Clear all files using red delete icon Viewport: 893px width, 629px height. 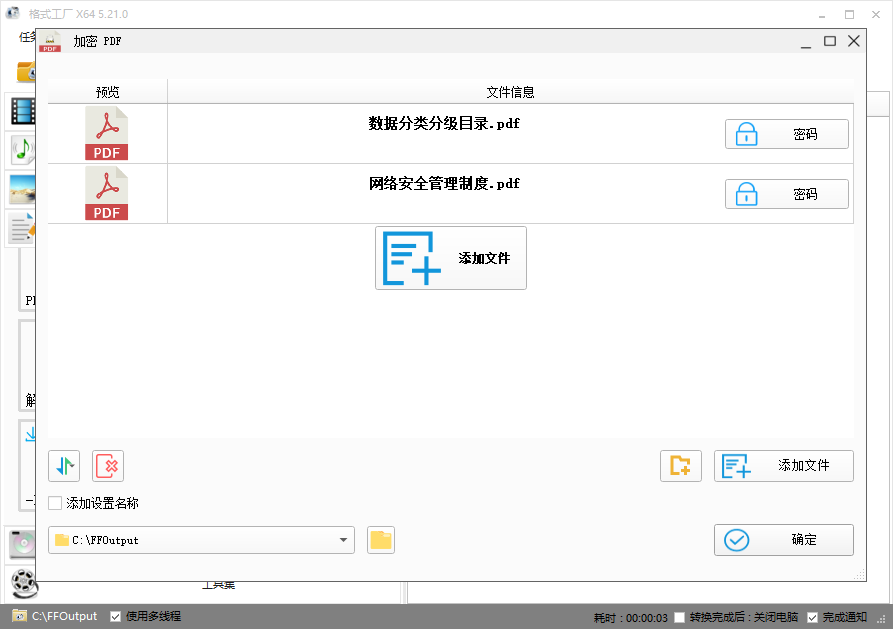click(x=107, y=466)
